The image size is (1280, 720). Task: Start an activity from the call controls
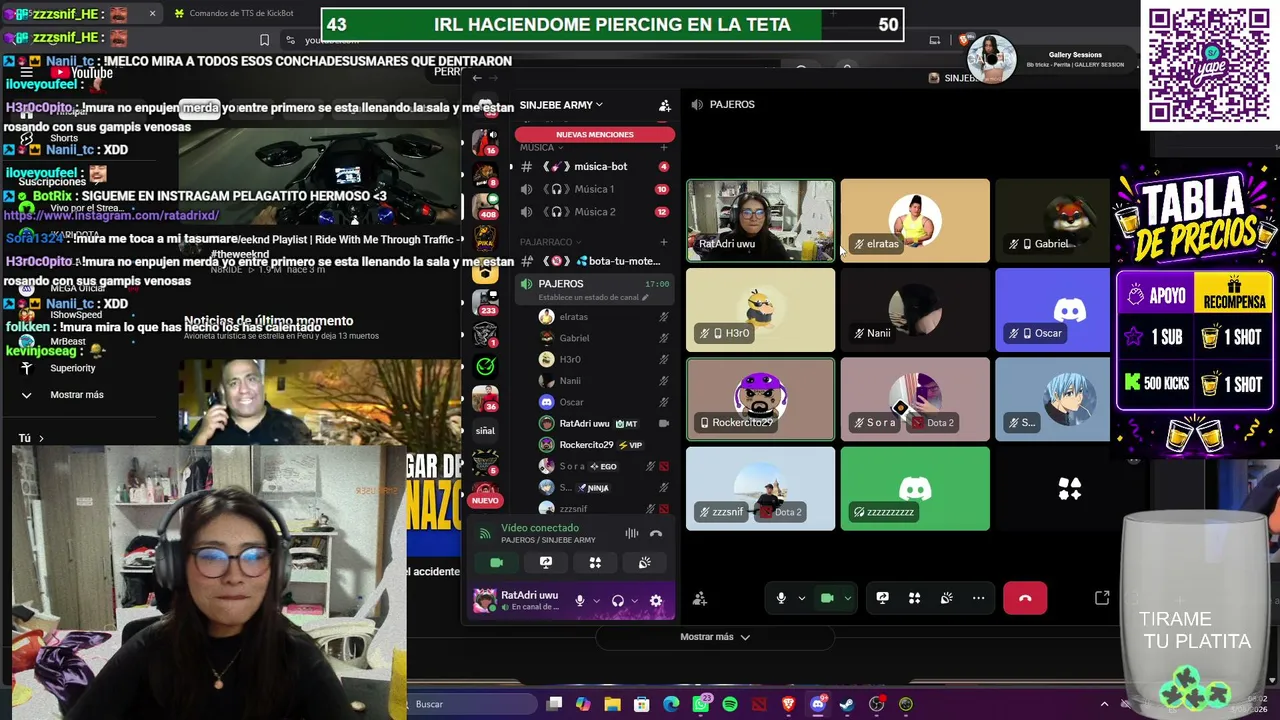pyautogui.click(x=914, y=598)
